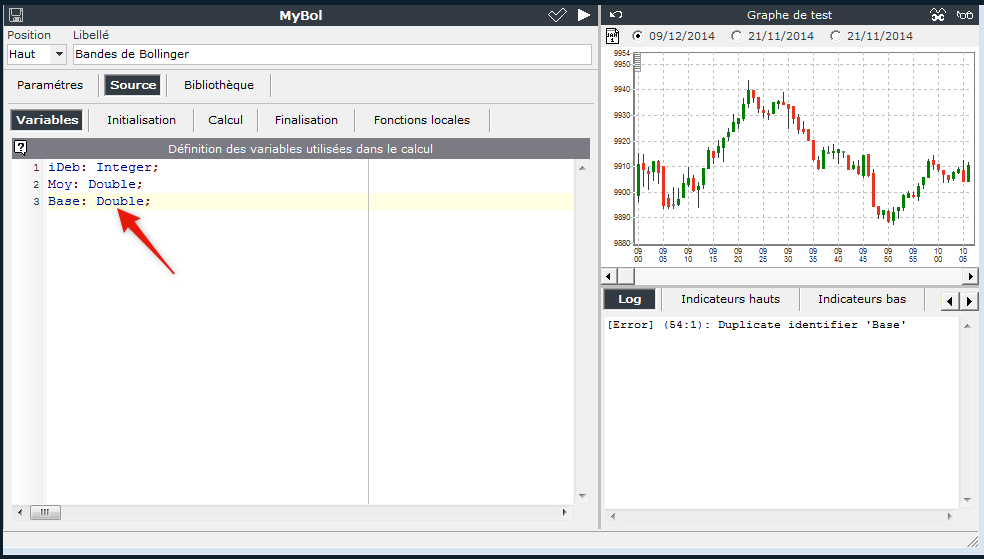984x559 pixels.
Task: Click code editor horizontal scroll left arrow
Action: coord(19,513)
